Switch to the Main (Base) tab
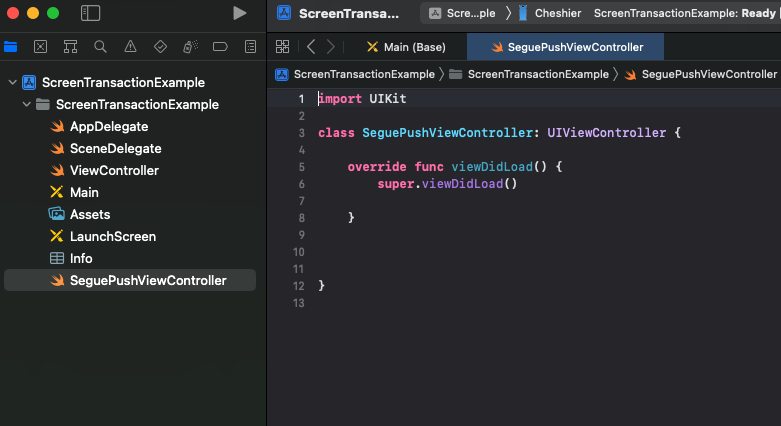The width and height of the screenshot is (781, 426). (x=406, y=47)
